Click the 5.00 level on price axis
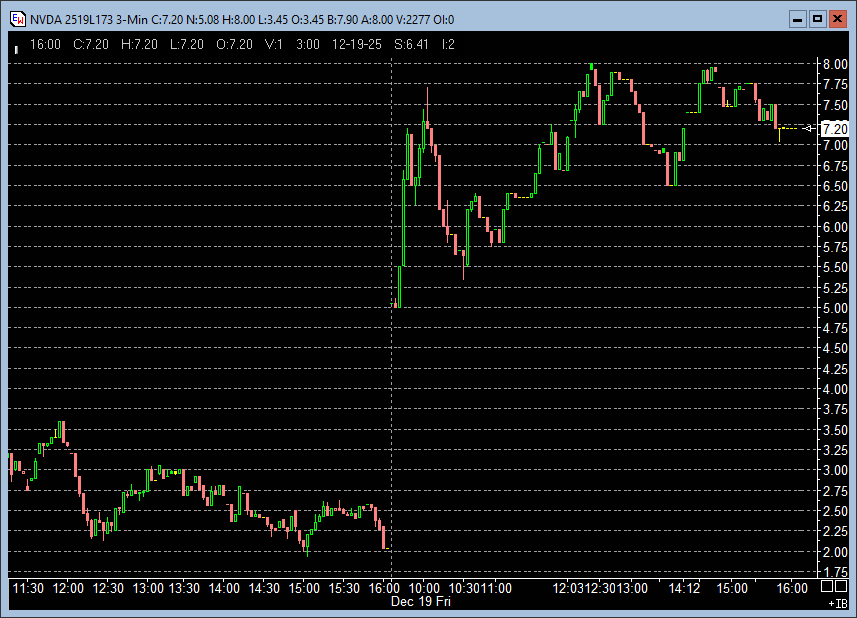The image size is (857, 618). click(835, 308)
